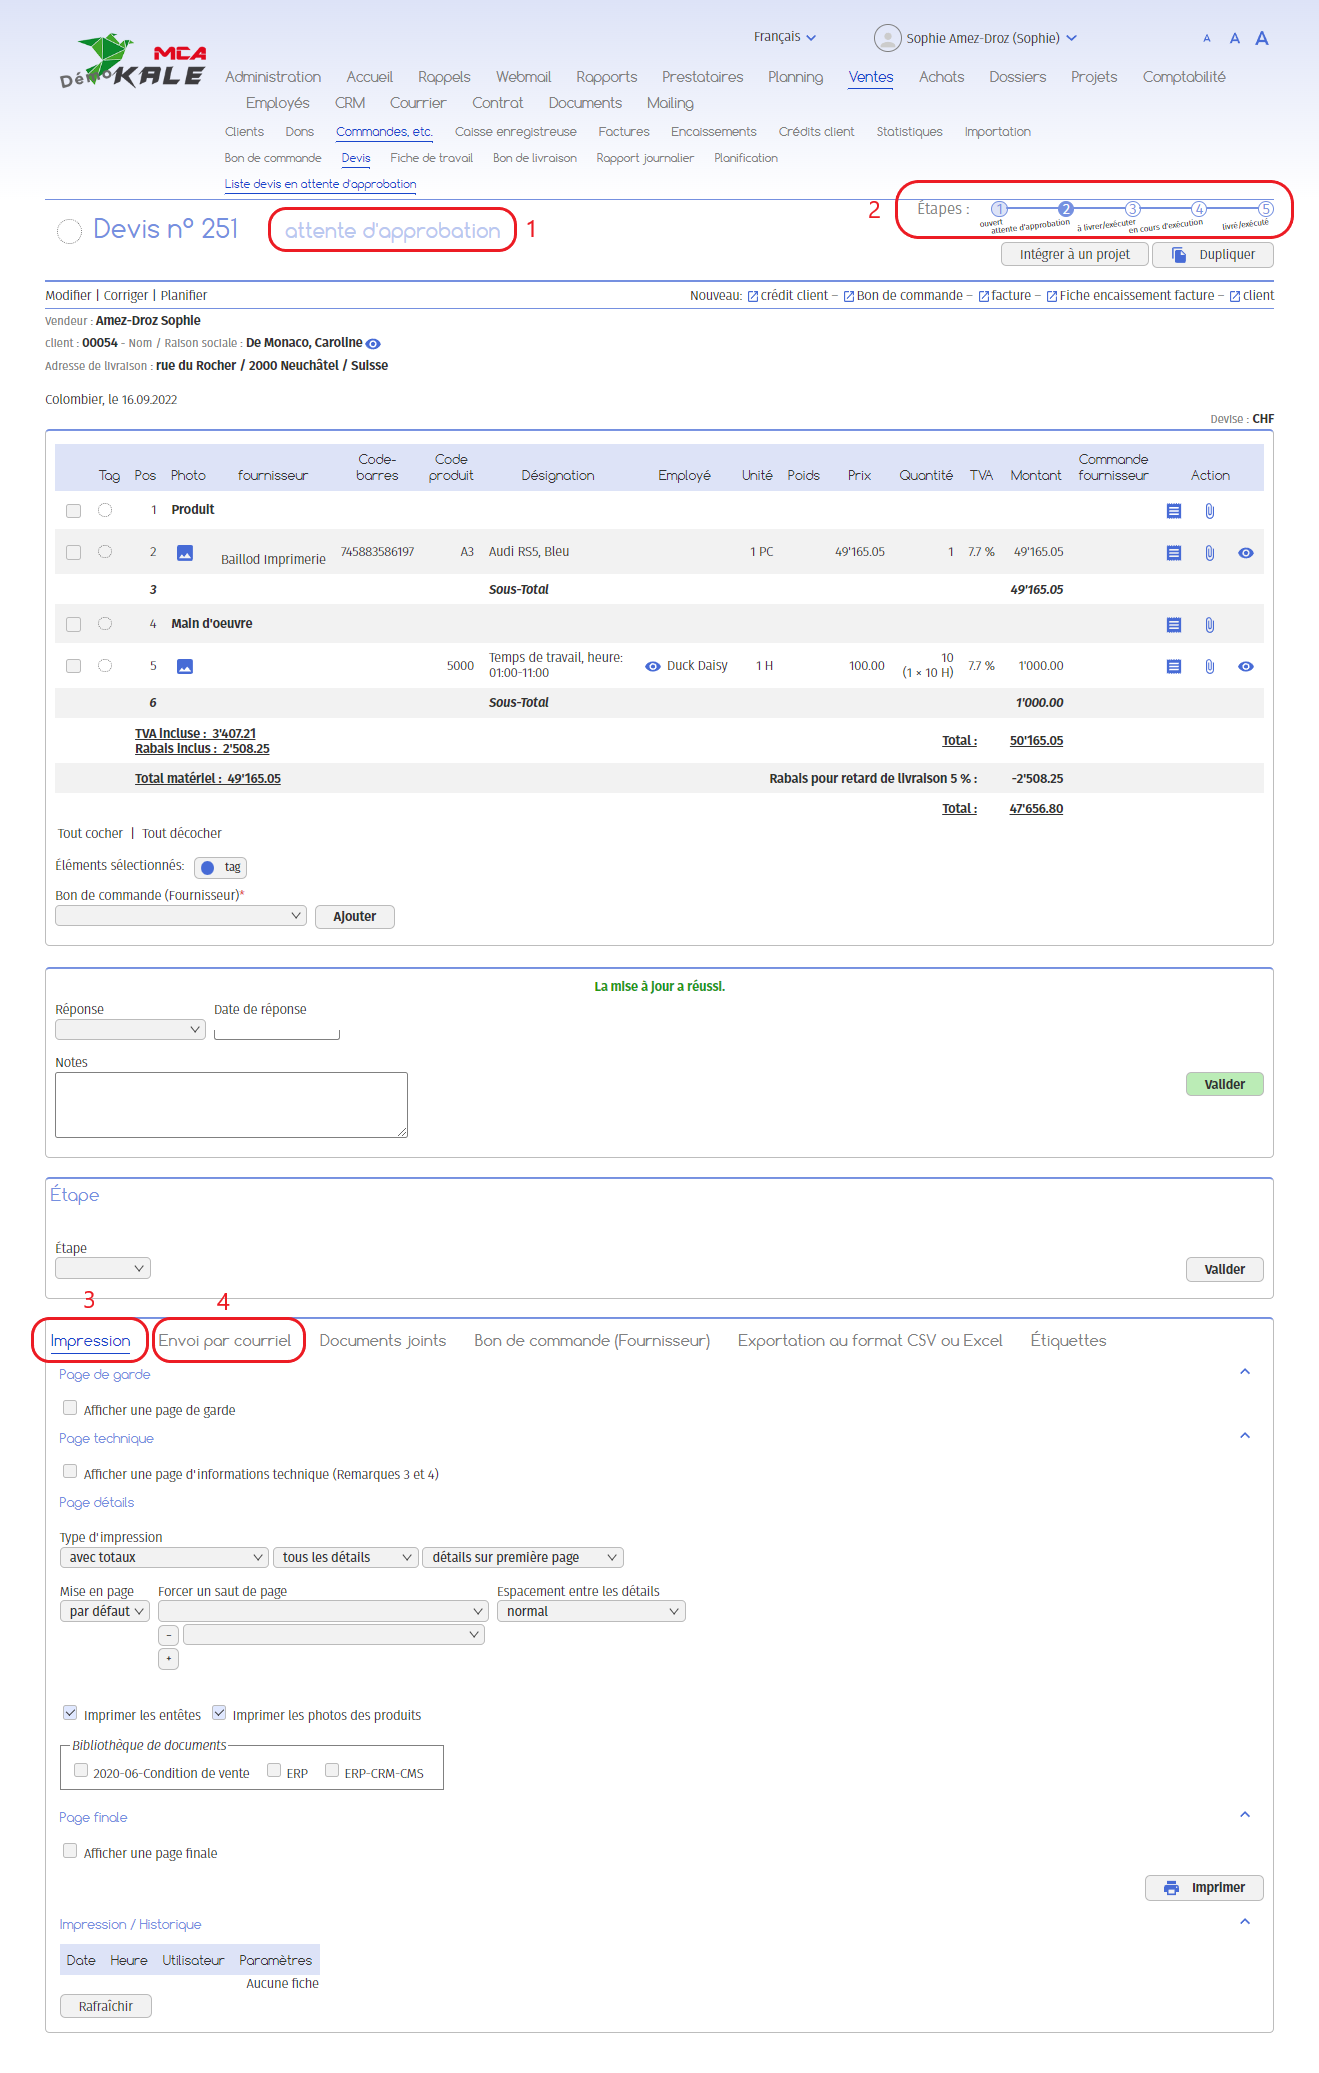This screenshot has width=1319, height=2073.
Task: Click eye icon next to Duck Daisy
Action: pyautogui.click(x=653, y=666)
